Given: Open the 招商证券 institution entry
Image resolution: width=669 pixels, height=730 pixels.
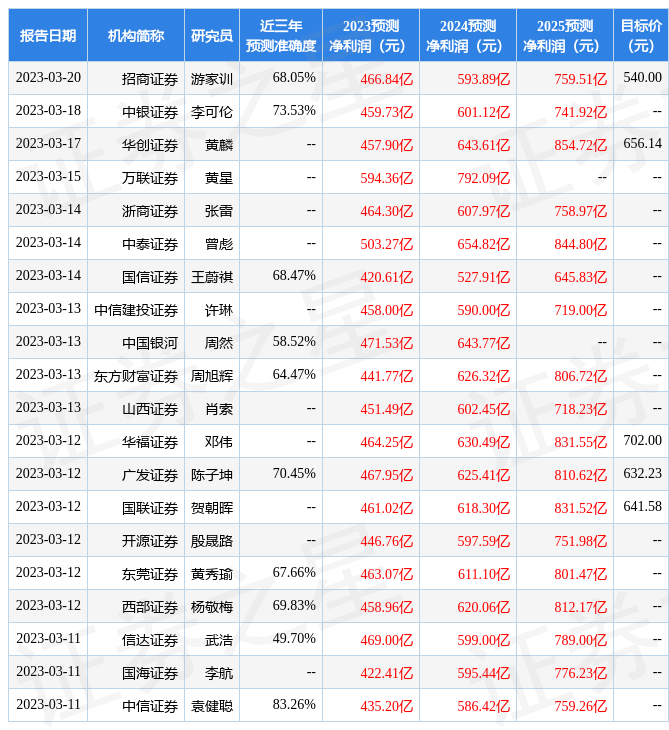Looking at the screenshot, I should click(x=150, y=78).
